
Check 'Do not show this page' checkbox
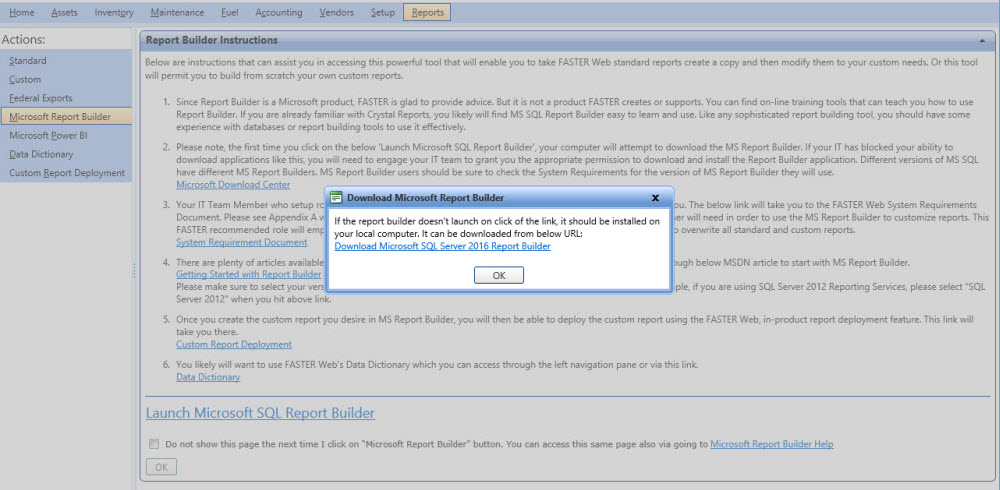tap(154, 443)
